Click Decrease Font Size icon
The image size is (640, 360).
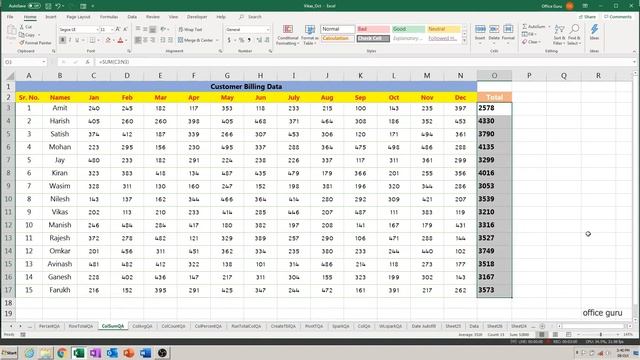[x=125, y=29]
